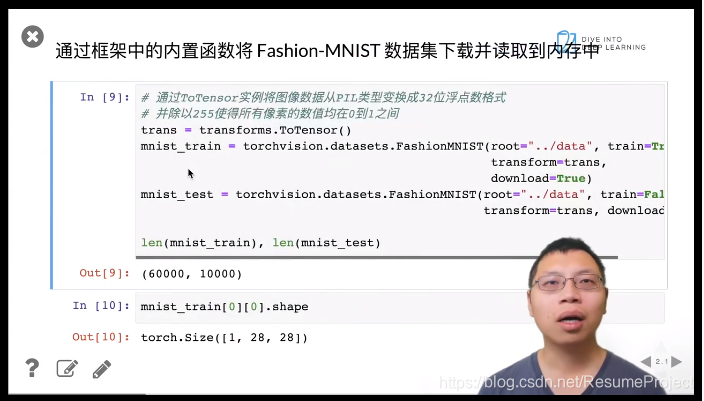Click the len(mnist_train), len(mnist_test) line
Screen dimensions: 704x401
(260, 243)
